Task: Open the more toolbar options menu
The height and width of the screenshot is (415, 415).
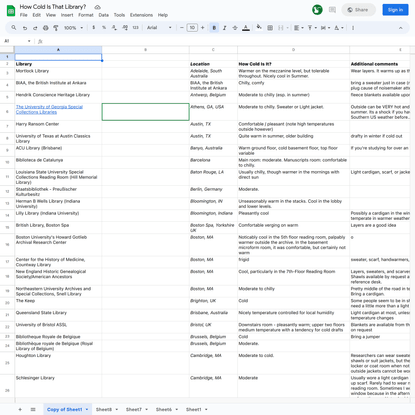Action: tap(353, 28)
